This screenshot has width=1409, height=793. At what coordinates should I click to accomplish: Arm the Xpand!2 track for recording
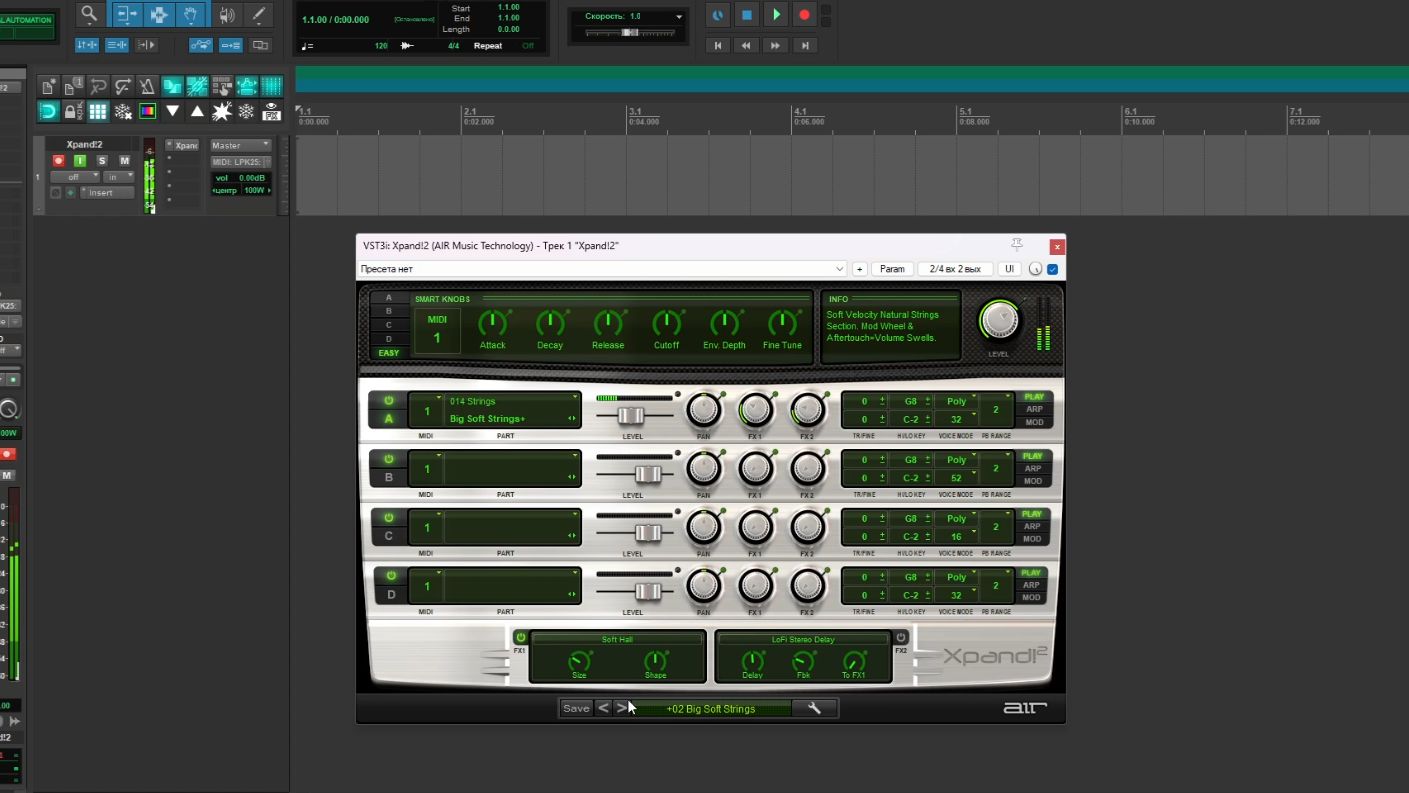point(58,160)
